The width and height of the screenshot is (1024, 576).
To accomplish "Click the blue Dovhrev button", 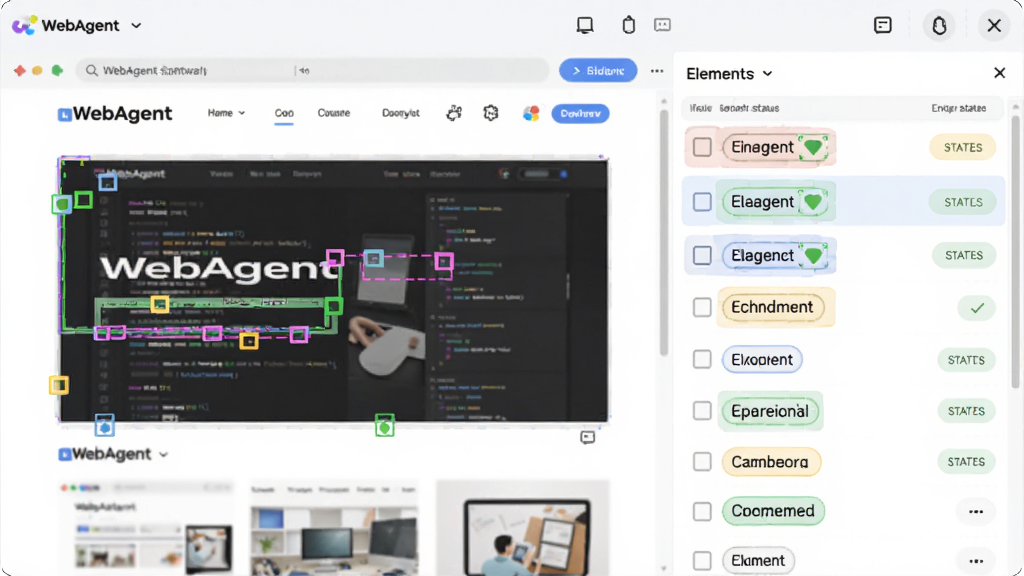I will 580,114.
